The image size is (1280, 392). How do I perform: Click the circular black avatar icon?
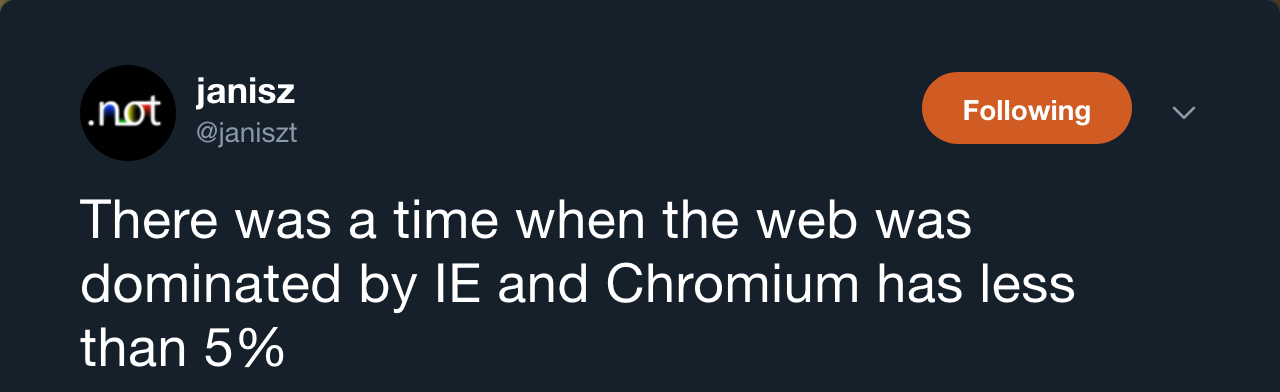pyautogui.click(x=128, y=113)
